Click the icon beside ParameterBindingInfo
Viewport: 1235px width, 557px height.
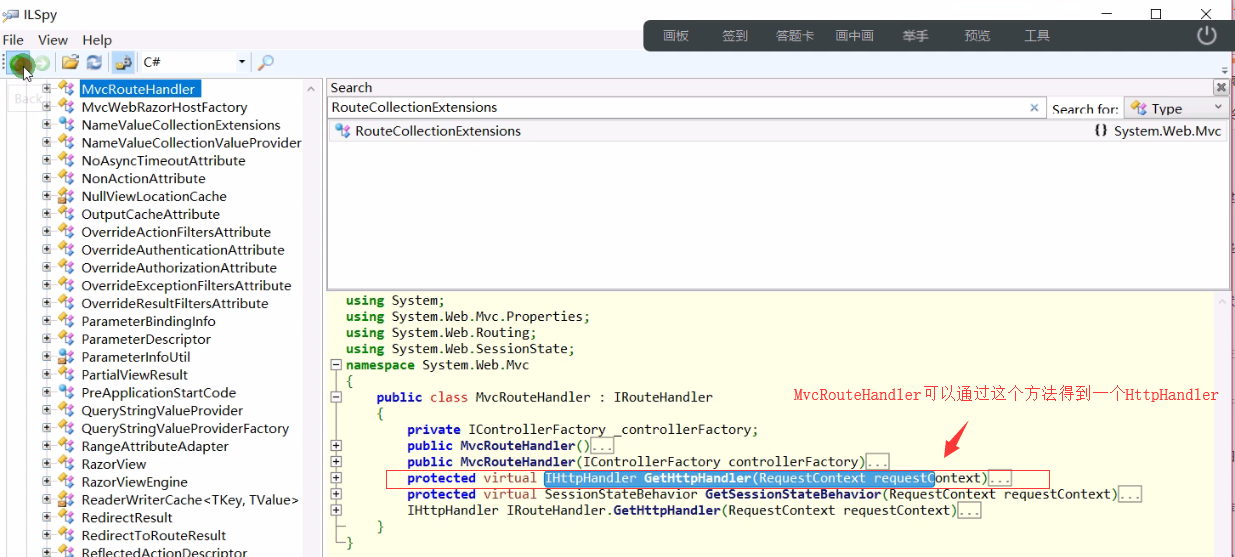66,321
